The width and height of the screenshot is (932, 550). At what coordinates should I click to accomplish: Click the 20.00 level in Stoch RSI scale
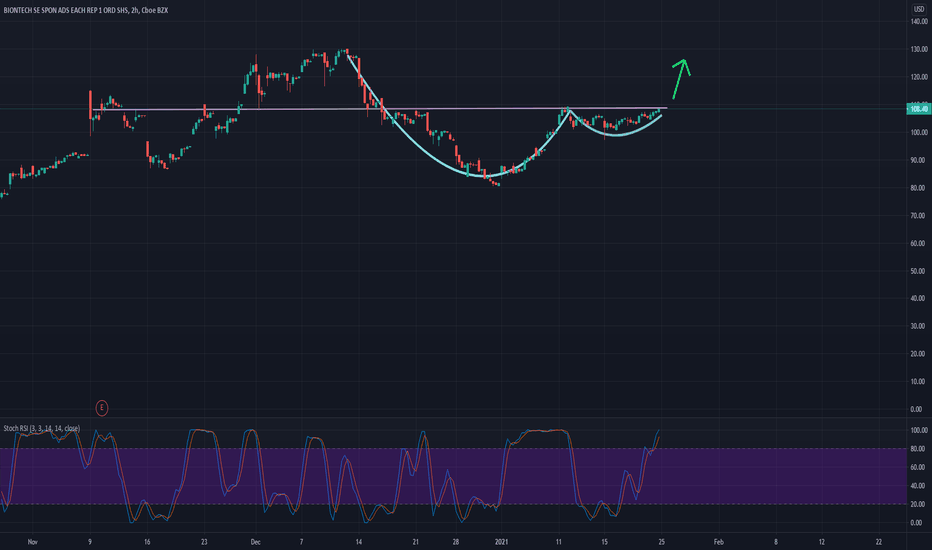click(918, 504)
